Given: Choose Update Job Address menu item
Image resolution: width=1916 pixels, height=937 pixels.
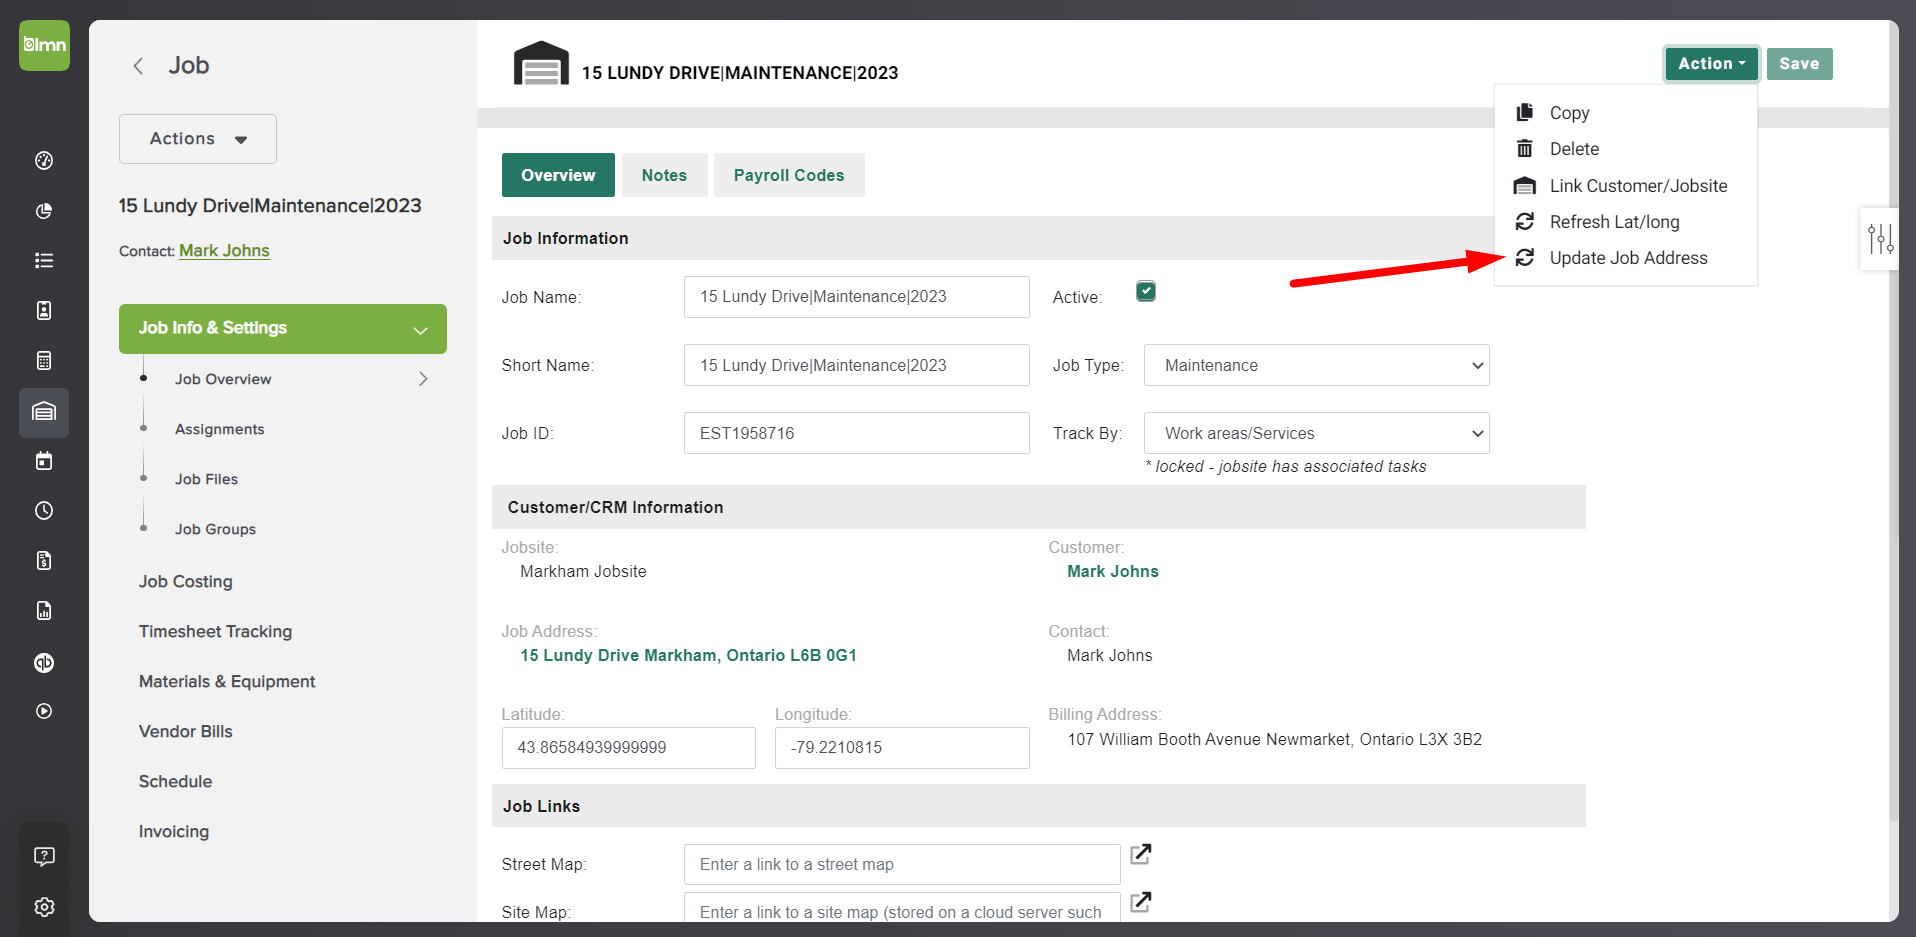Looking at the screenshot, I should pyautogui.click(x=1628, y=258).
